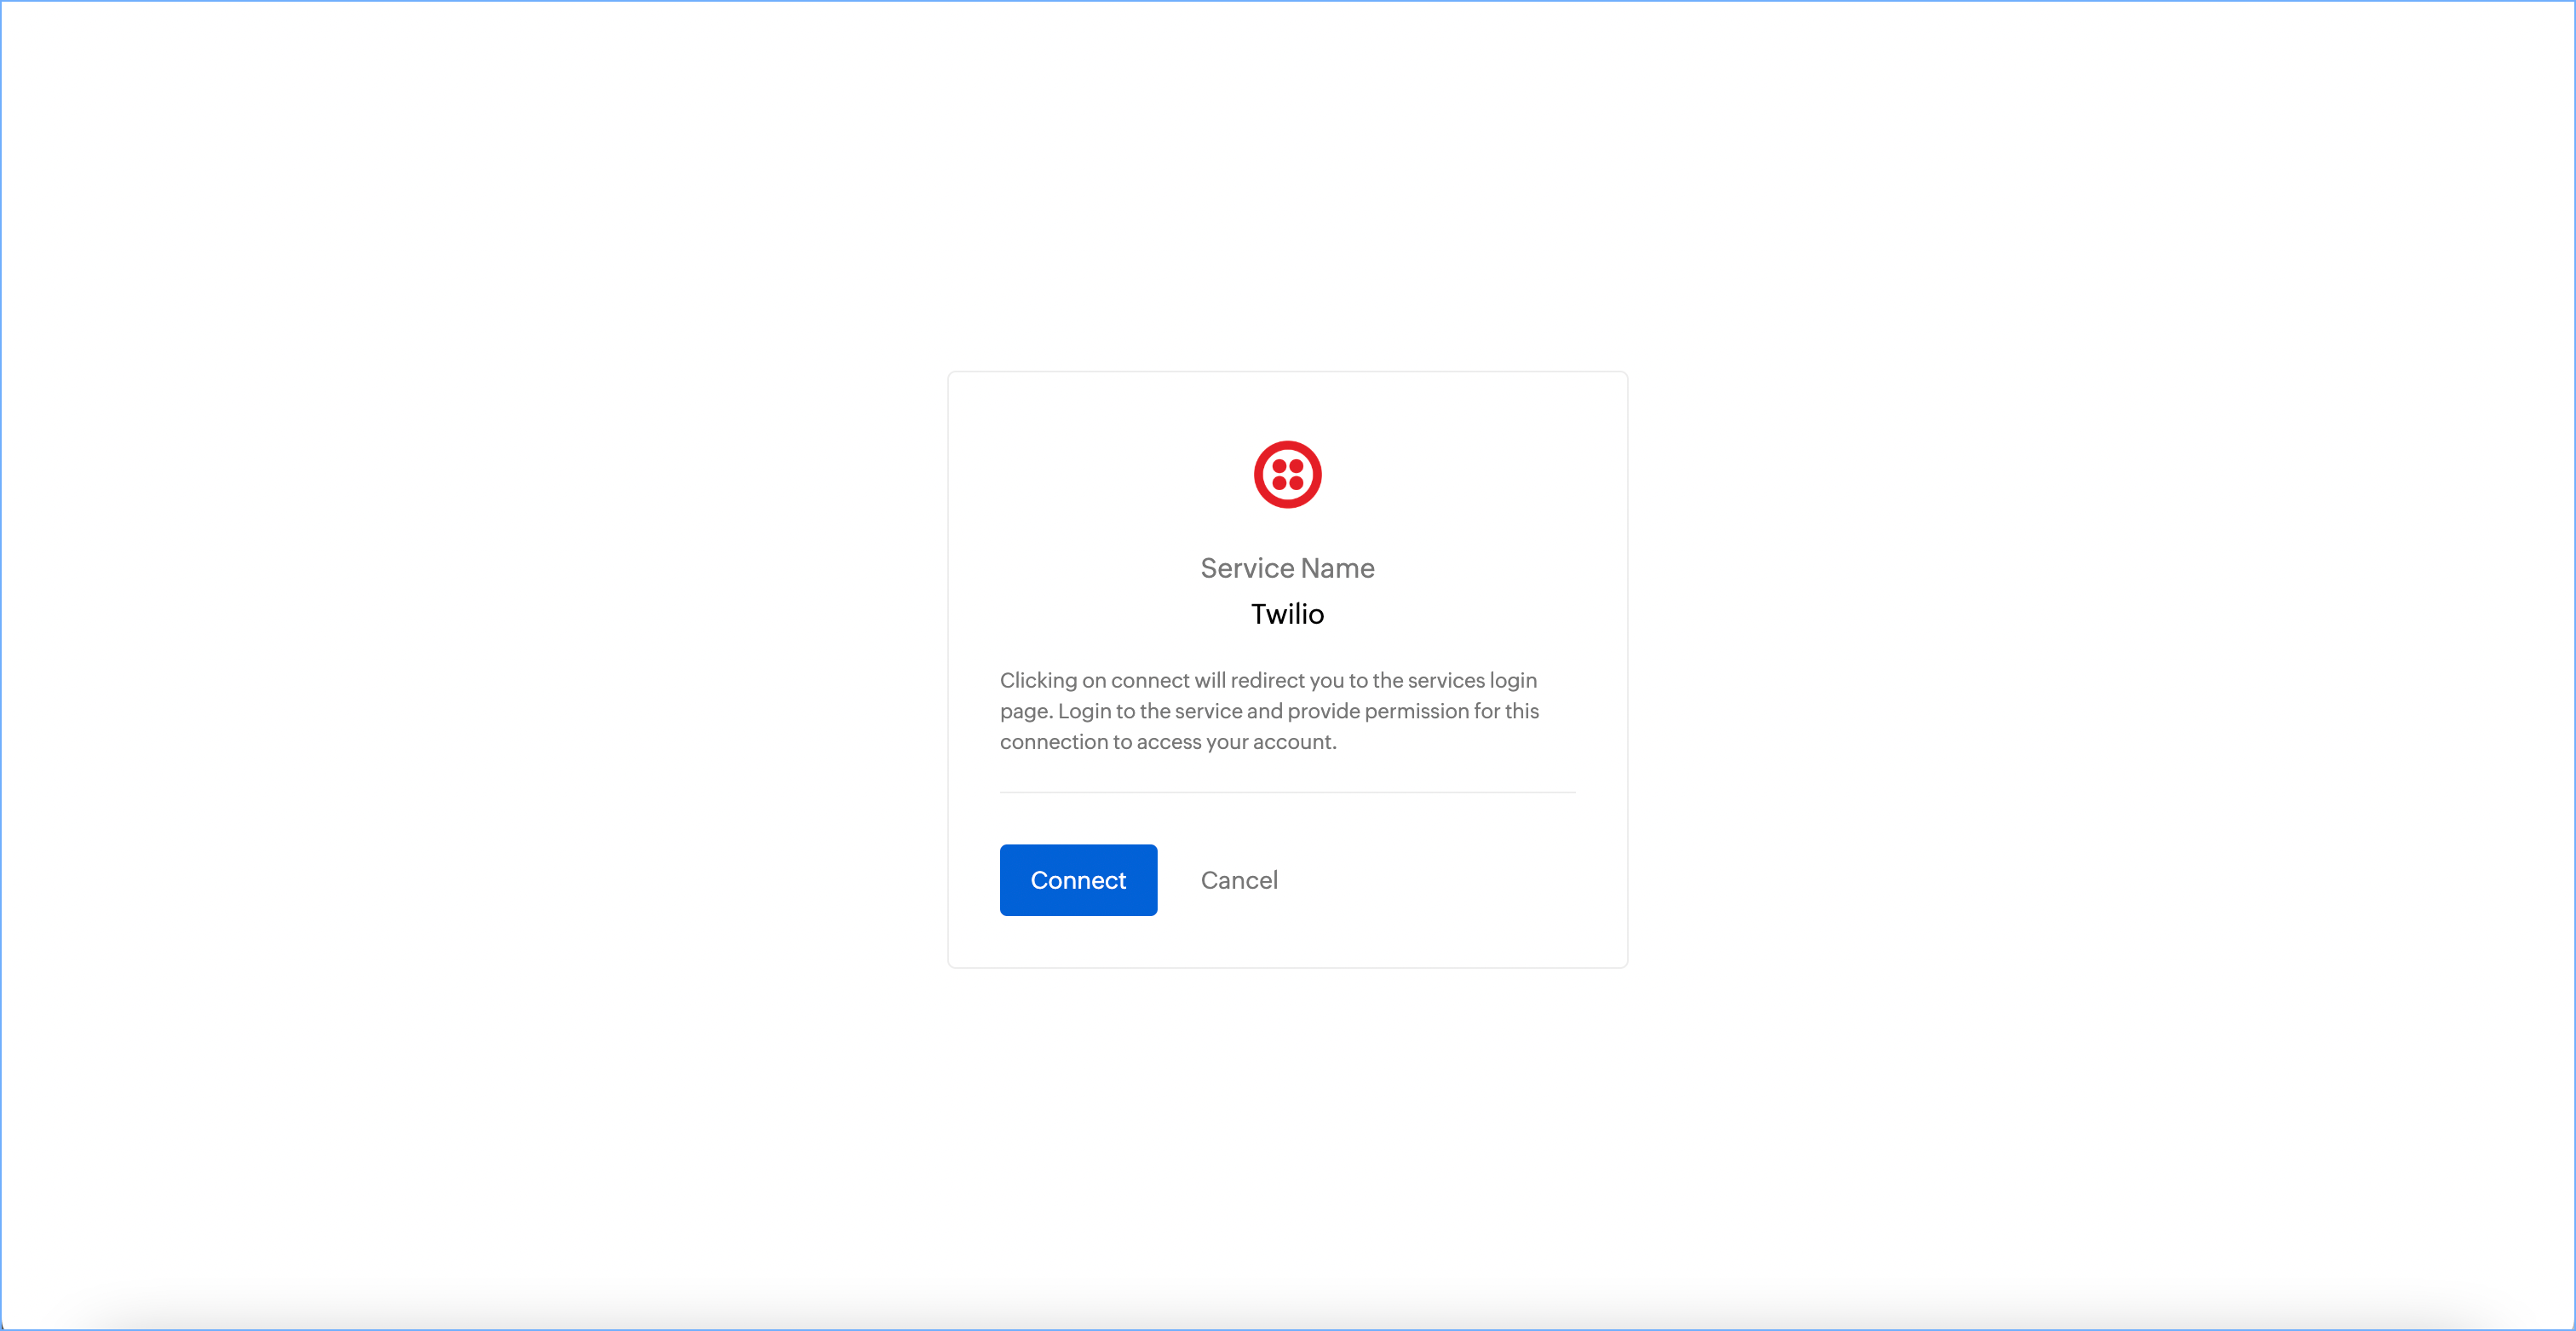Click the divider line above the buttons
The height and width of the screenshot is (1331, 2576).
click(x=1287, y=792)
